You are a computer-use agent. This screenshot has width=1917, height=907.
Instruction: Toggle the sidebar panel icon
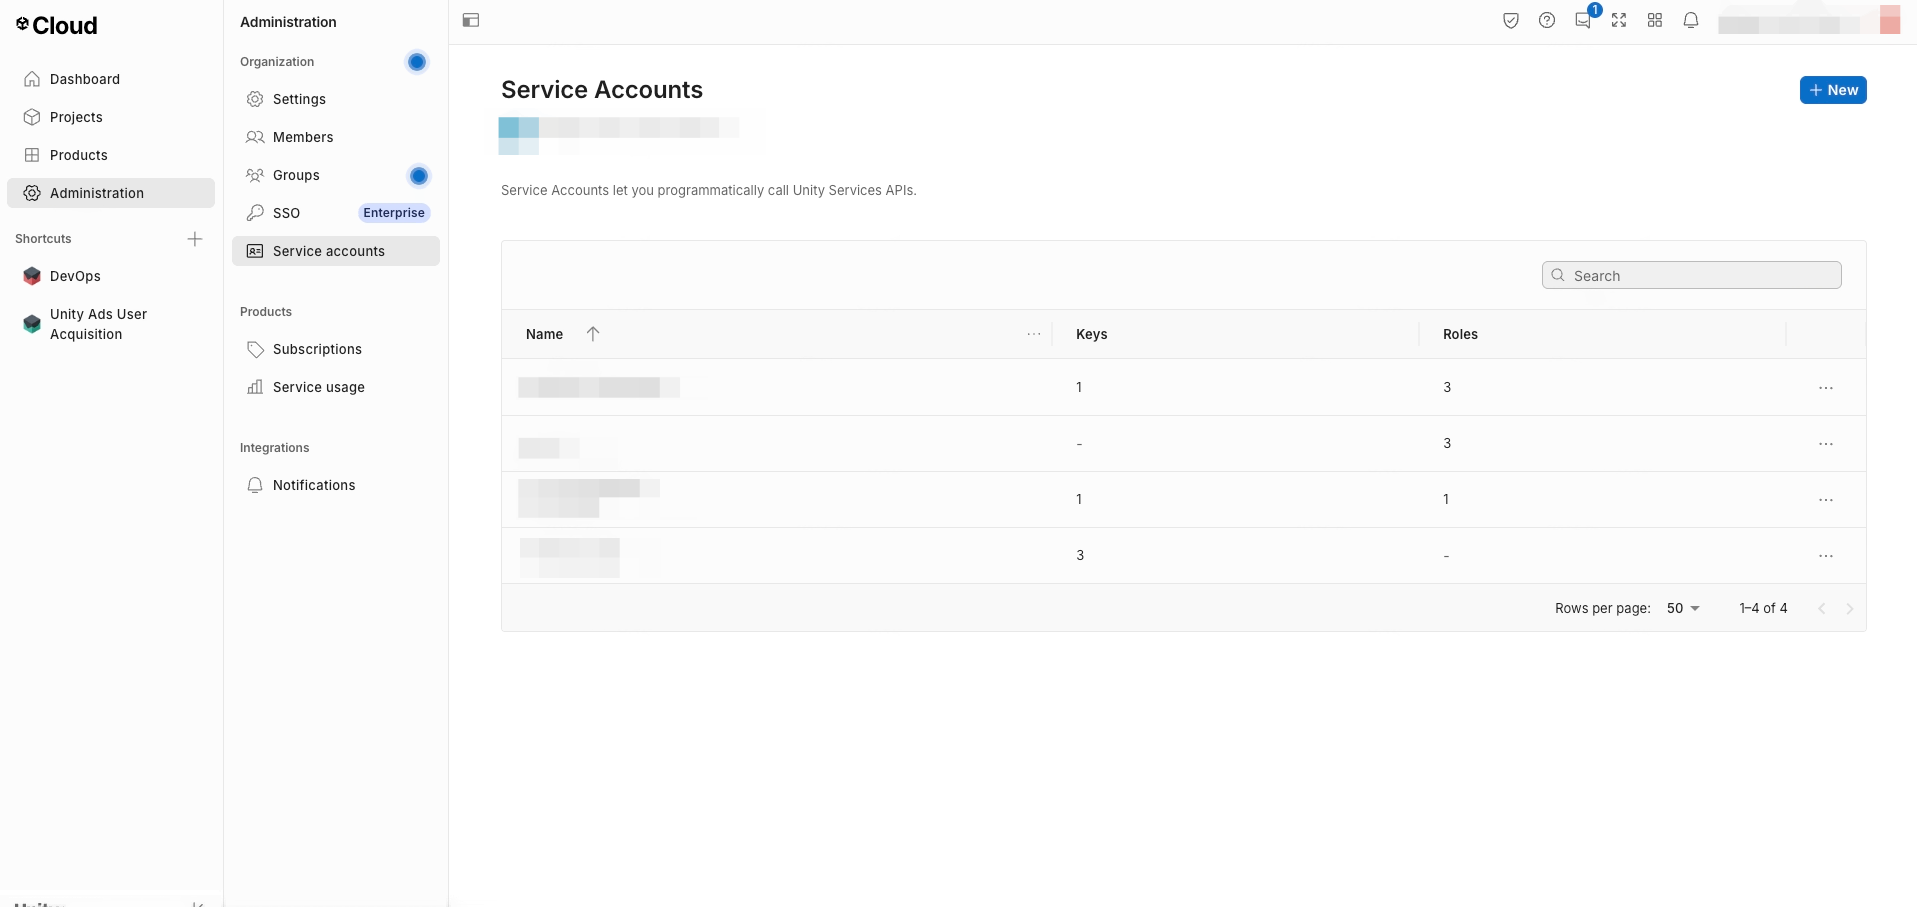click(471, 20)
